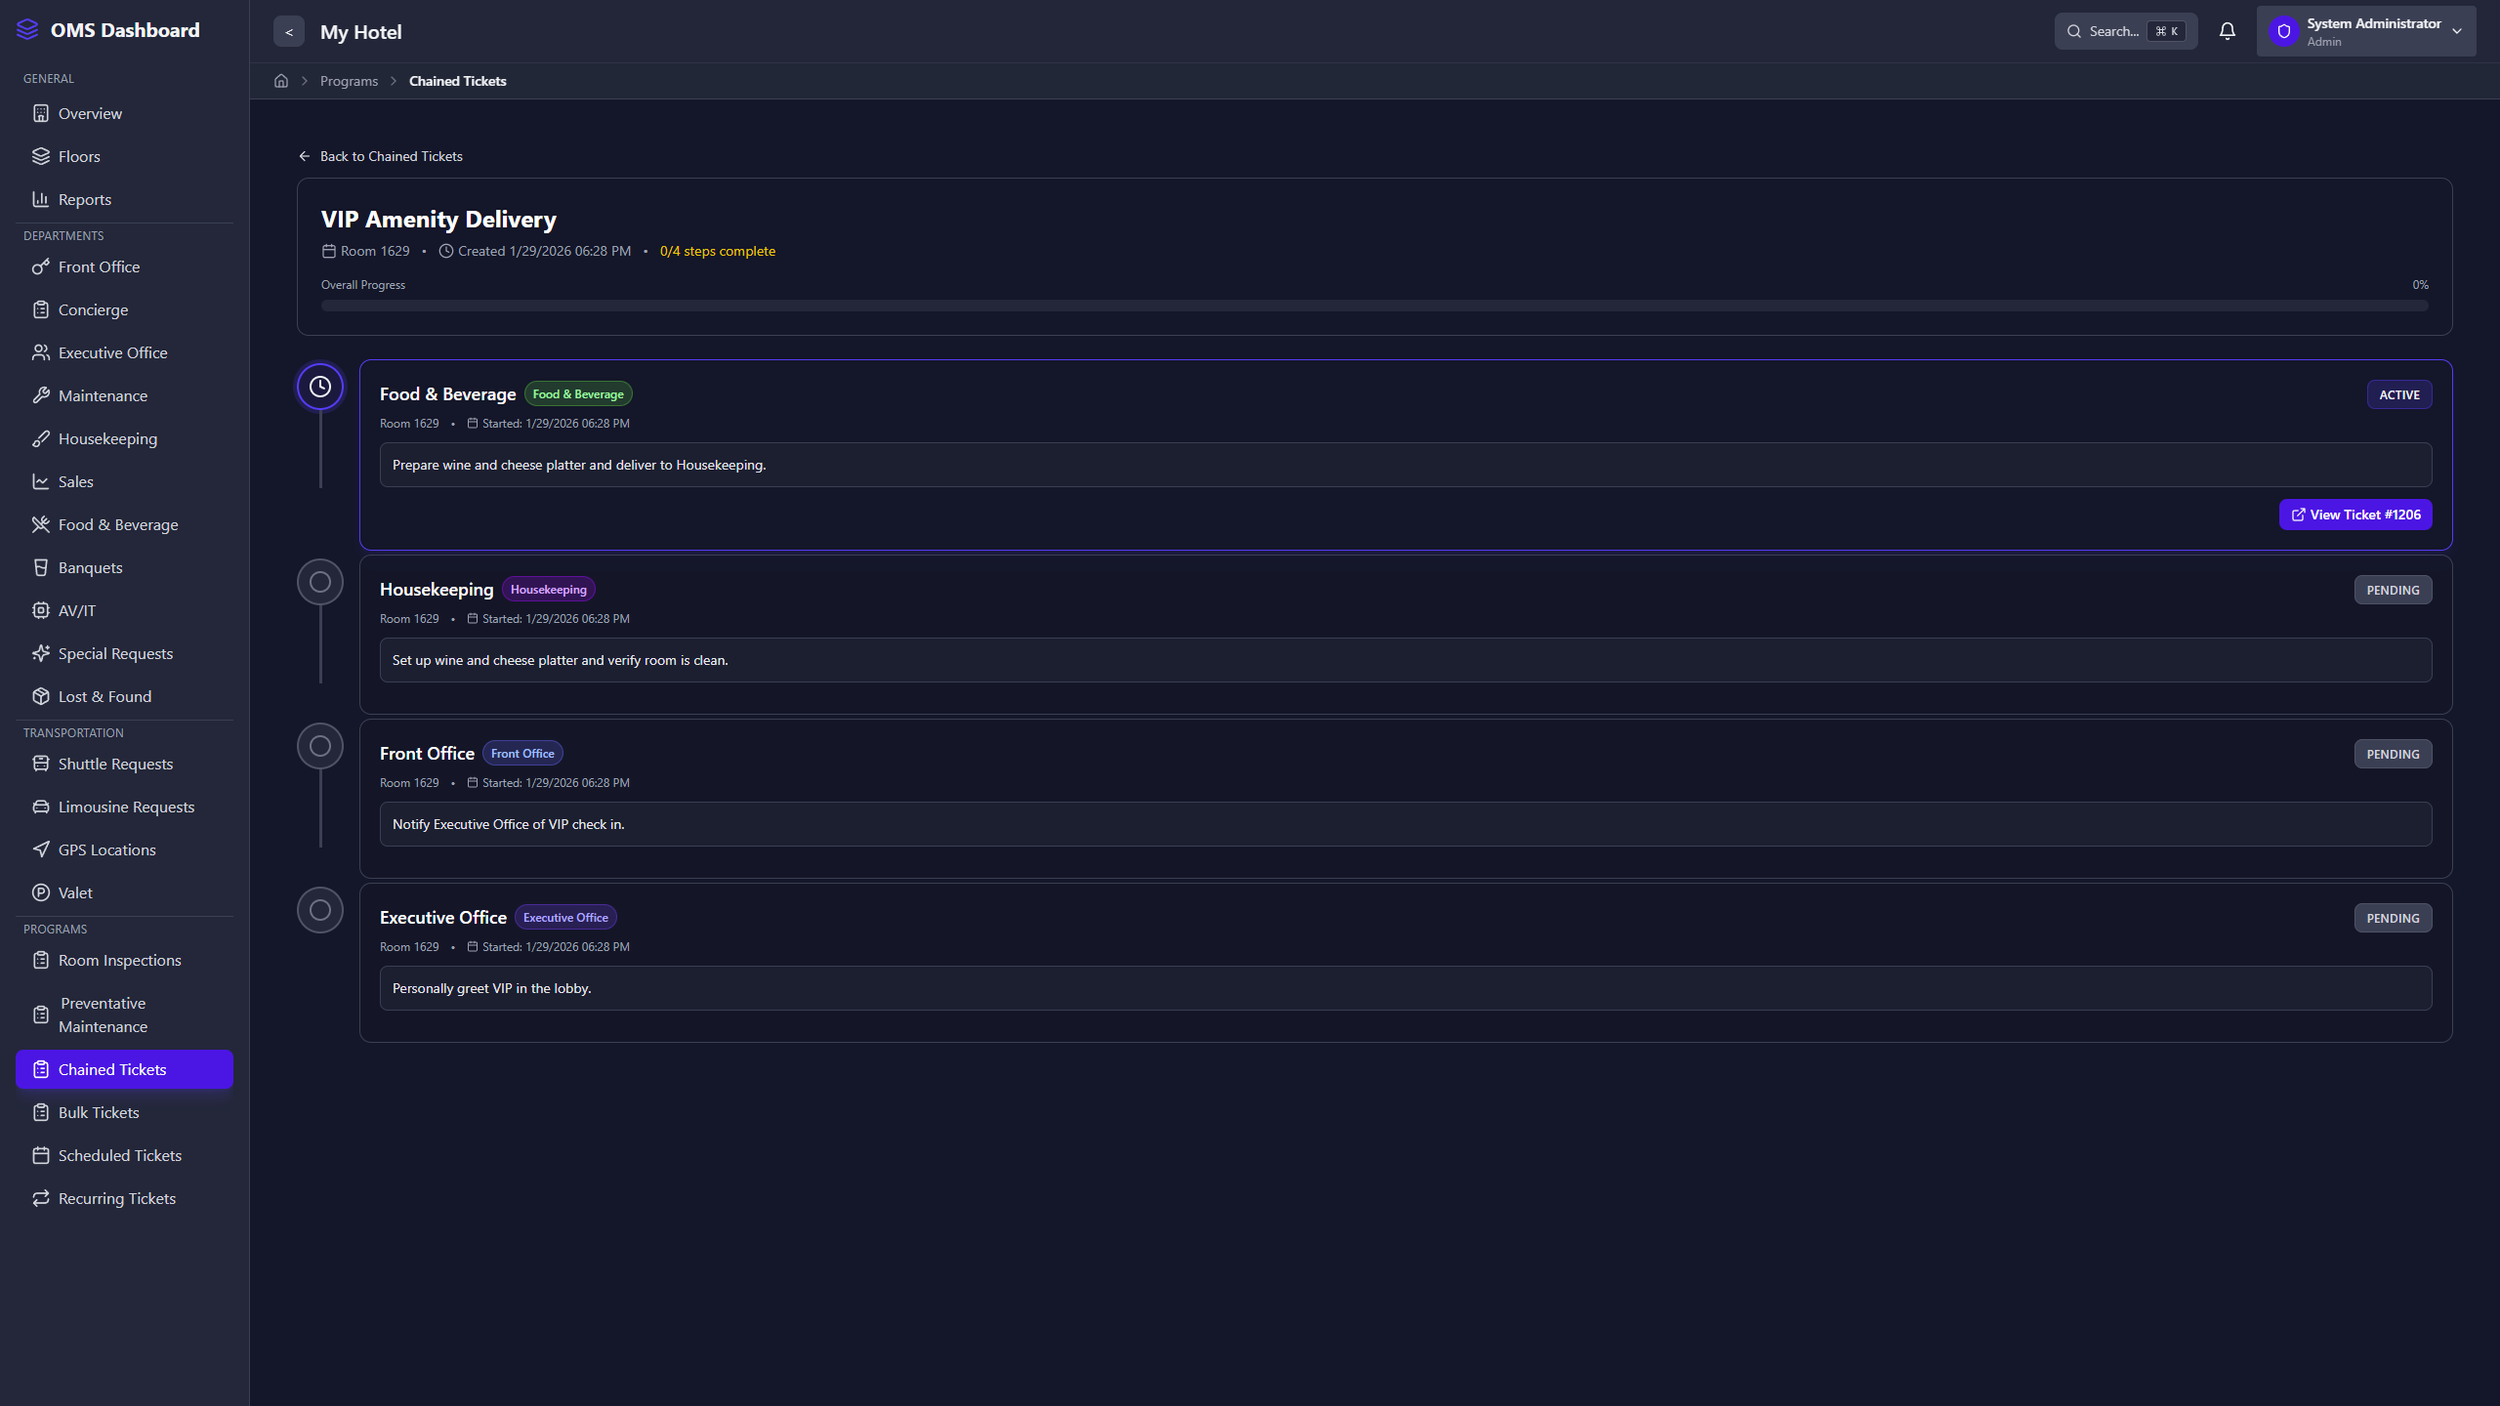This screenshot has width=2500, height=1406.
Task: Click the Housekeeping step circle marker
Action: tap(320, 582)
